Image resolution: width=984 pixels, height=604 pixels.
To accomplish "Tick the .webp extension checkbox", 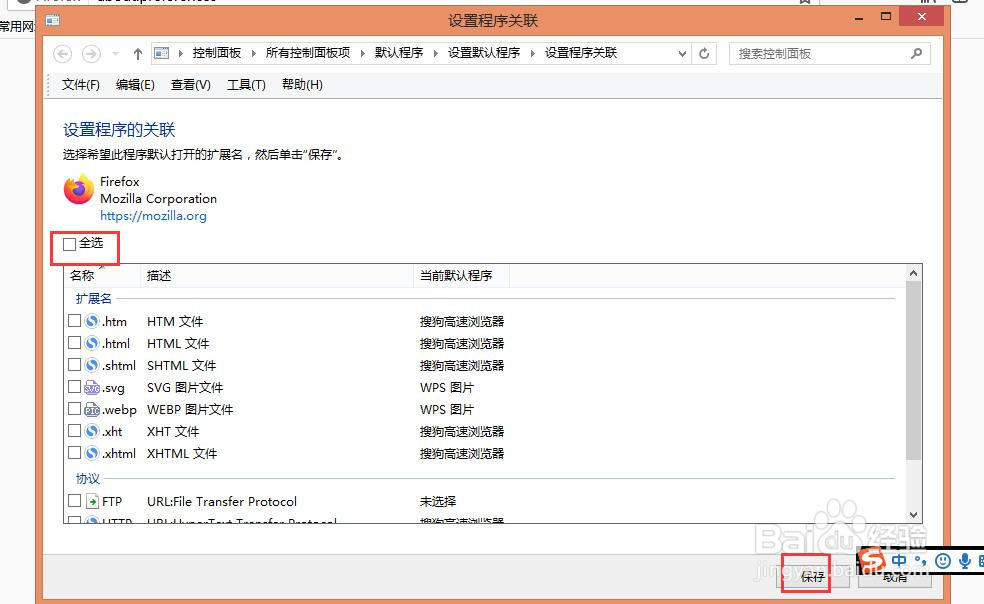I will (74, 409).
